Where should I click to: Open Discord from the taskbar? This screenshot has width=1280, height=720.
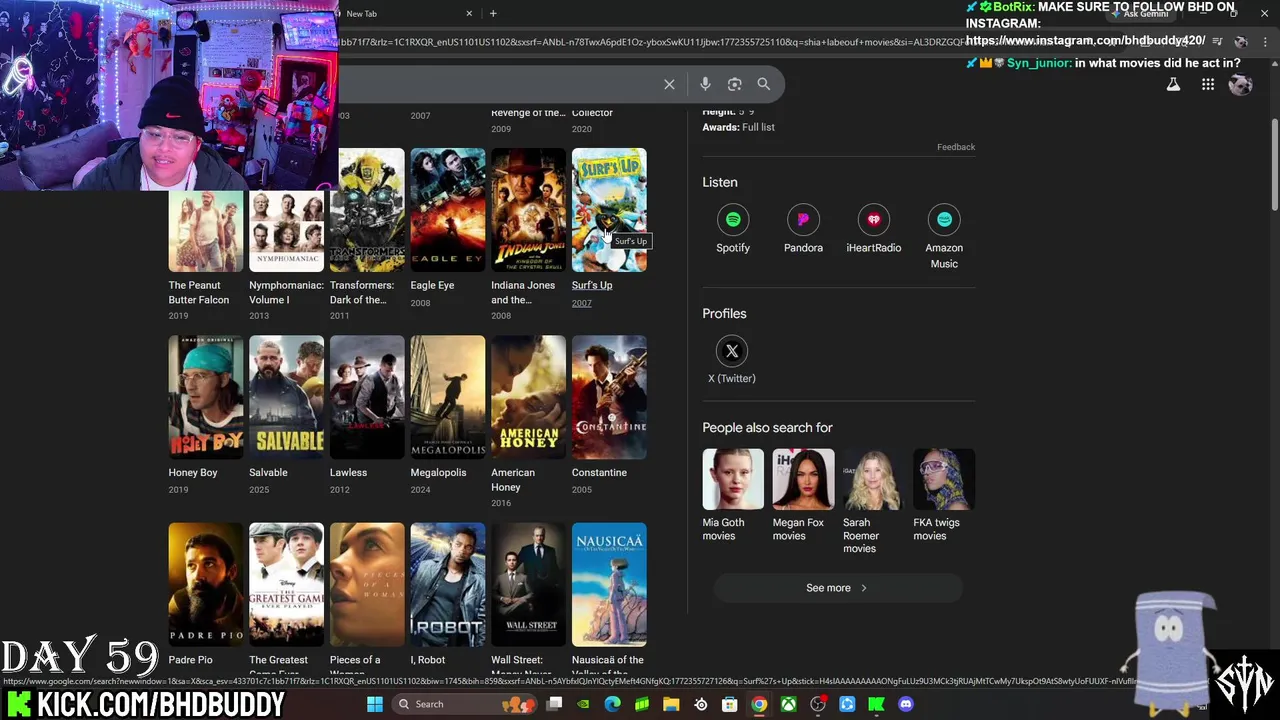[x=906, y=704]
